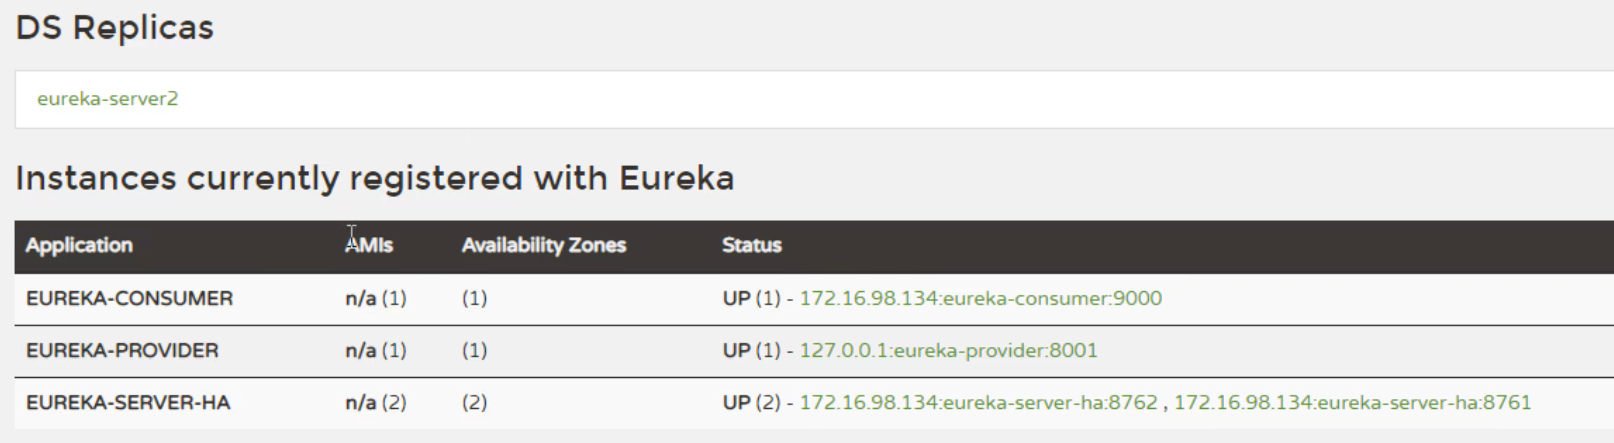Click the Availability Zones column header
The width and height of the screenshot is (1614, 443).
[x=544, y=245]
